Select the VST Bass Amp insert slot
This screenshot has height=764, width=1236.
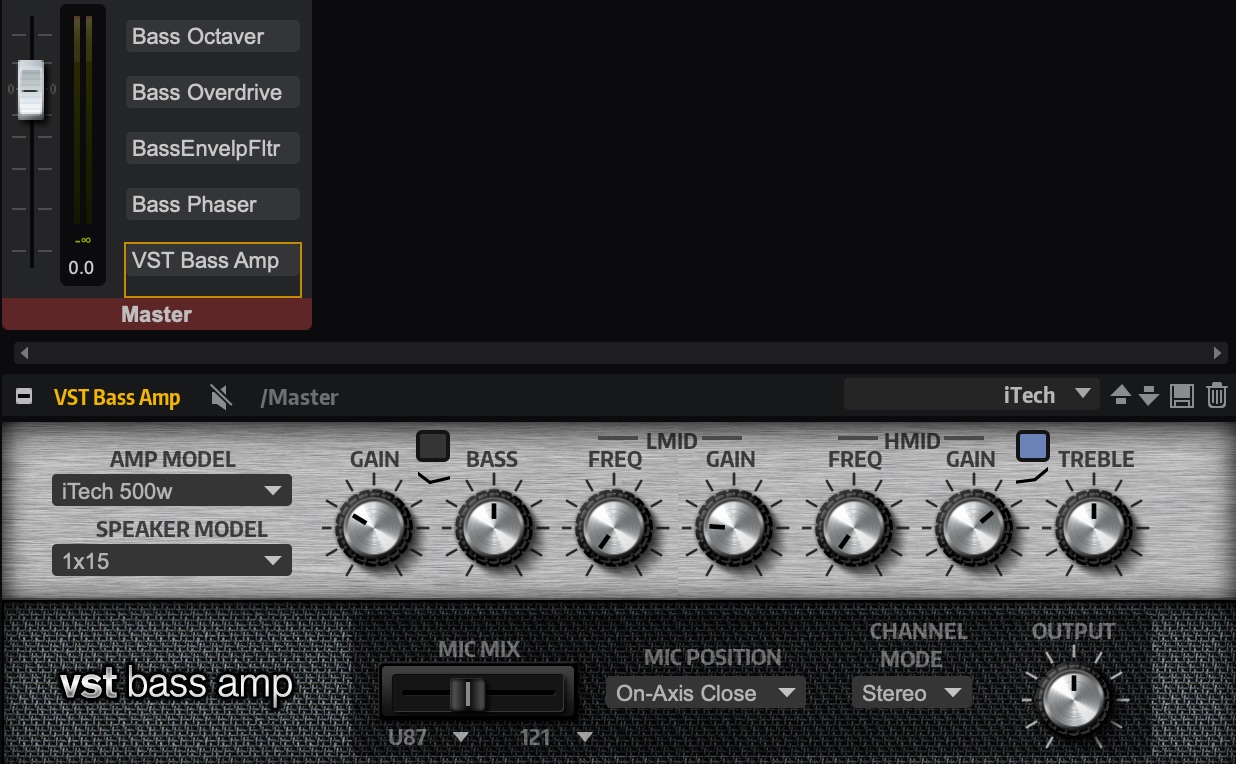[x=213, y=269]
